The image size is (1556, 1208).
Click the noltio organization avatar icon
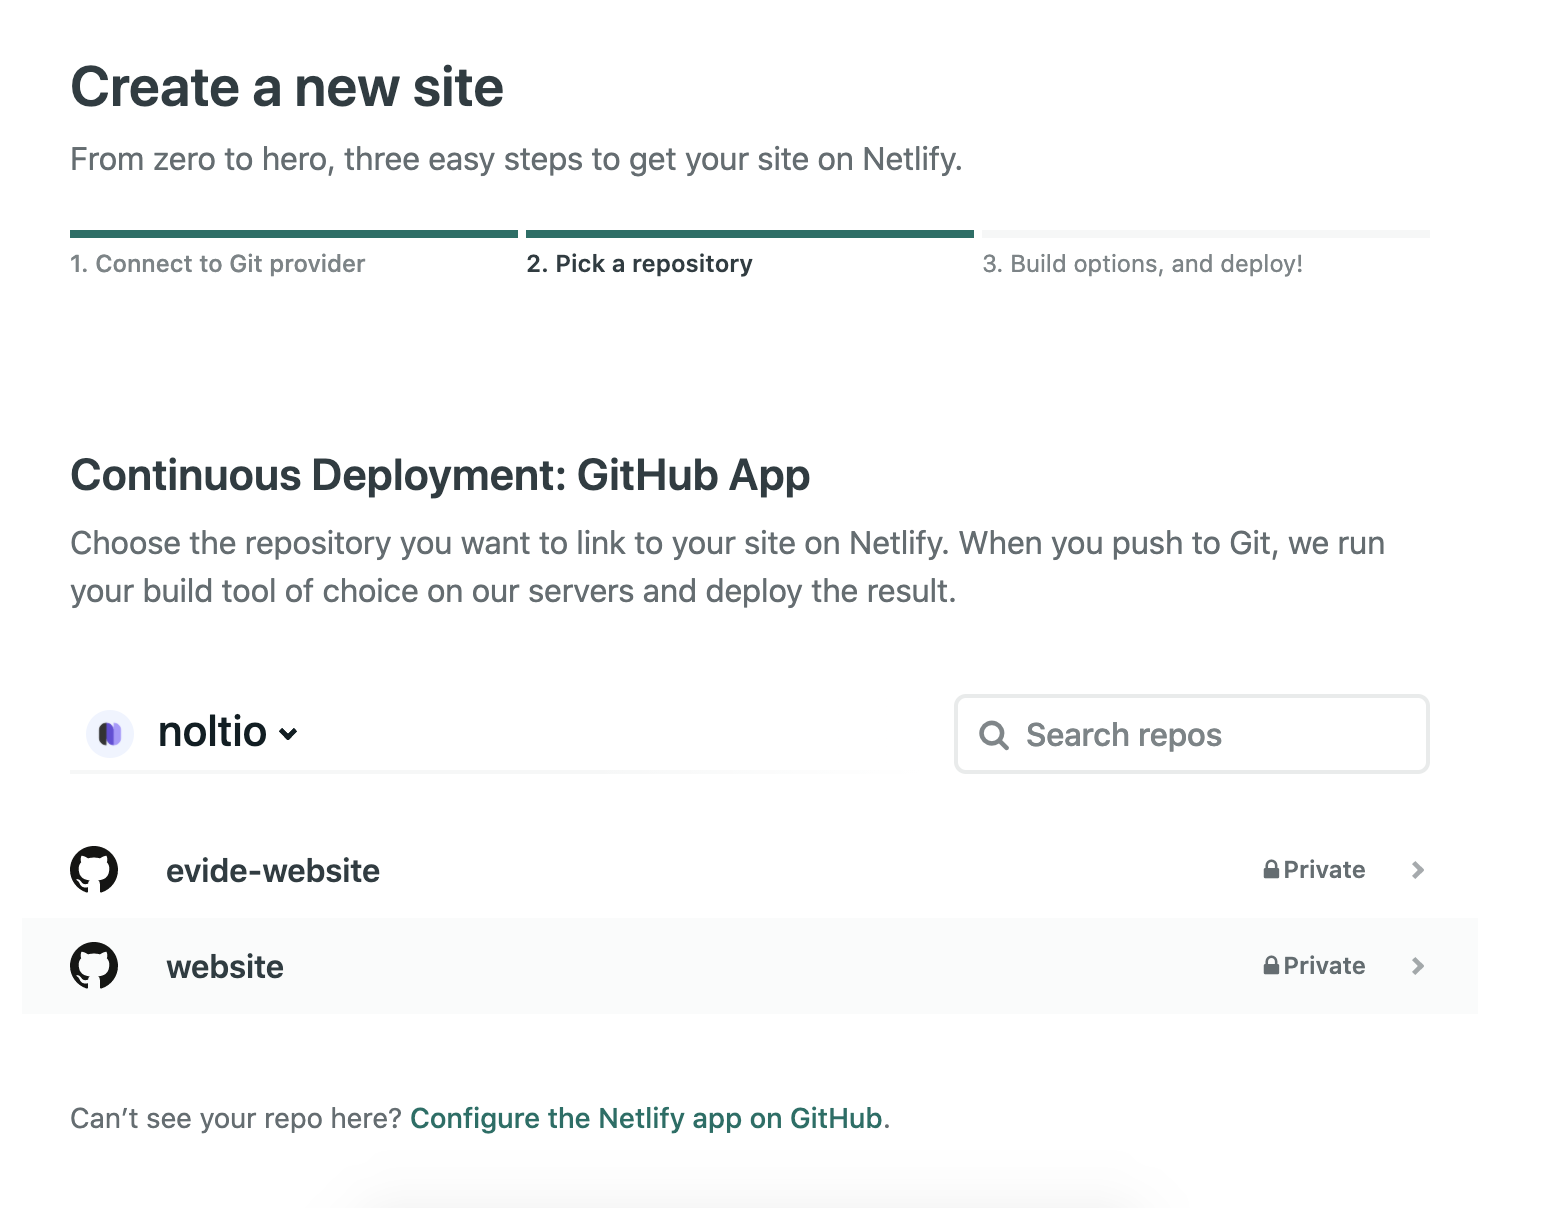110,734
